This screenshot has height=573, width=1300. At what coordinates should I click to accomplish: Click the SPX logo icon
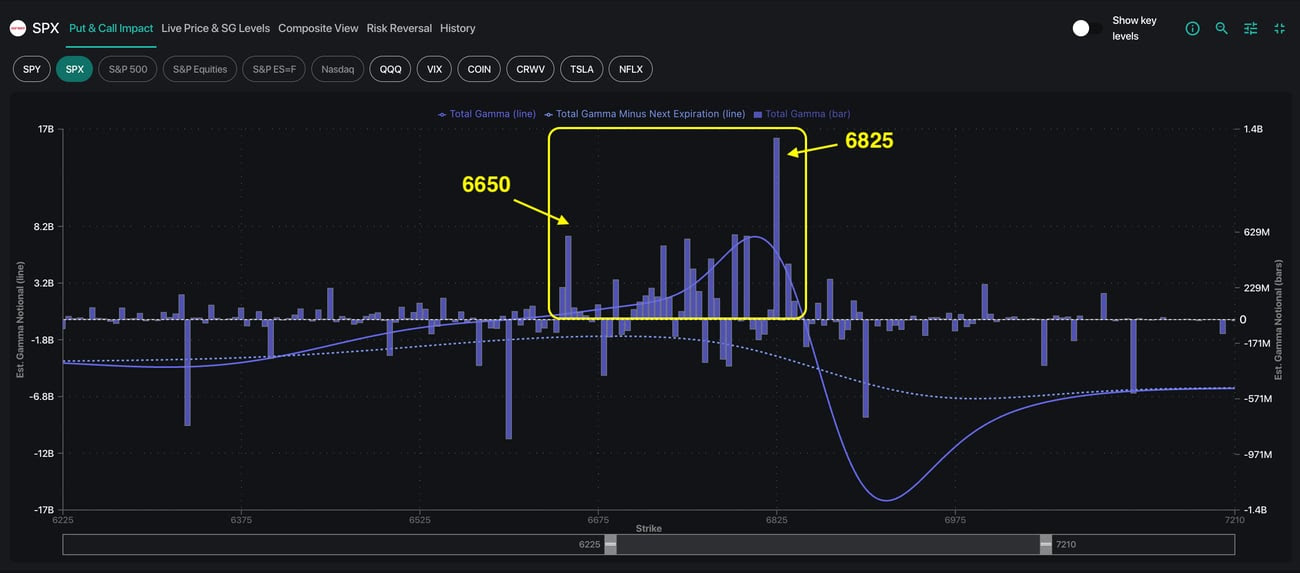18,28
